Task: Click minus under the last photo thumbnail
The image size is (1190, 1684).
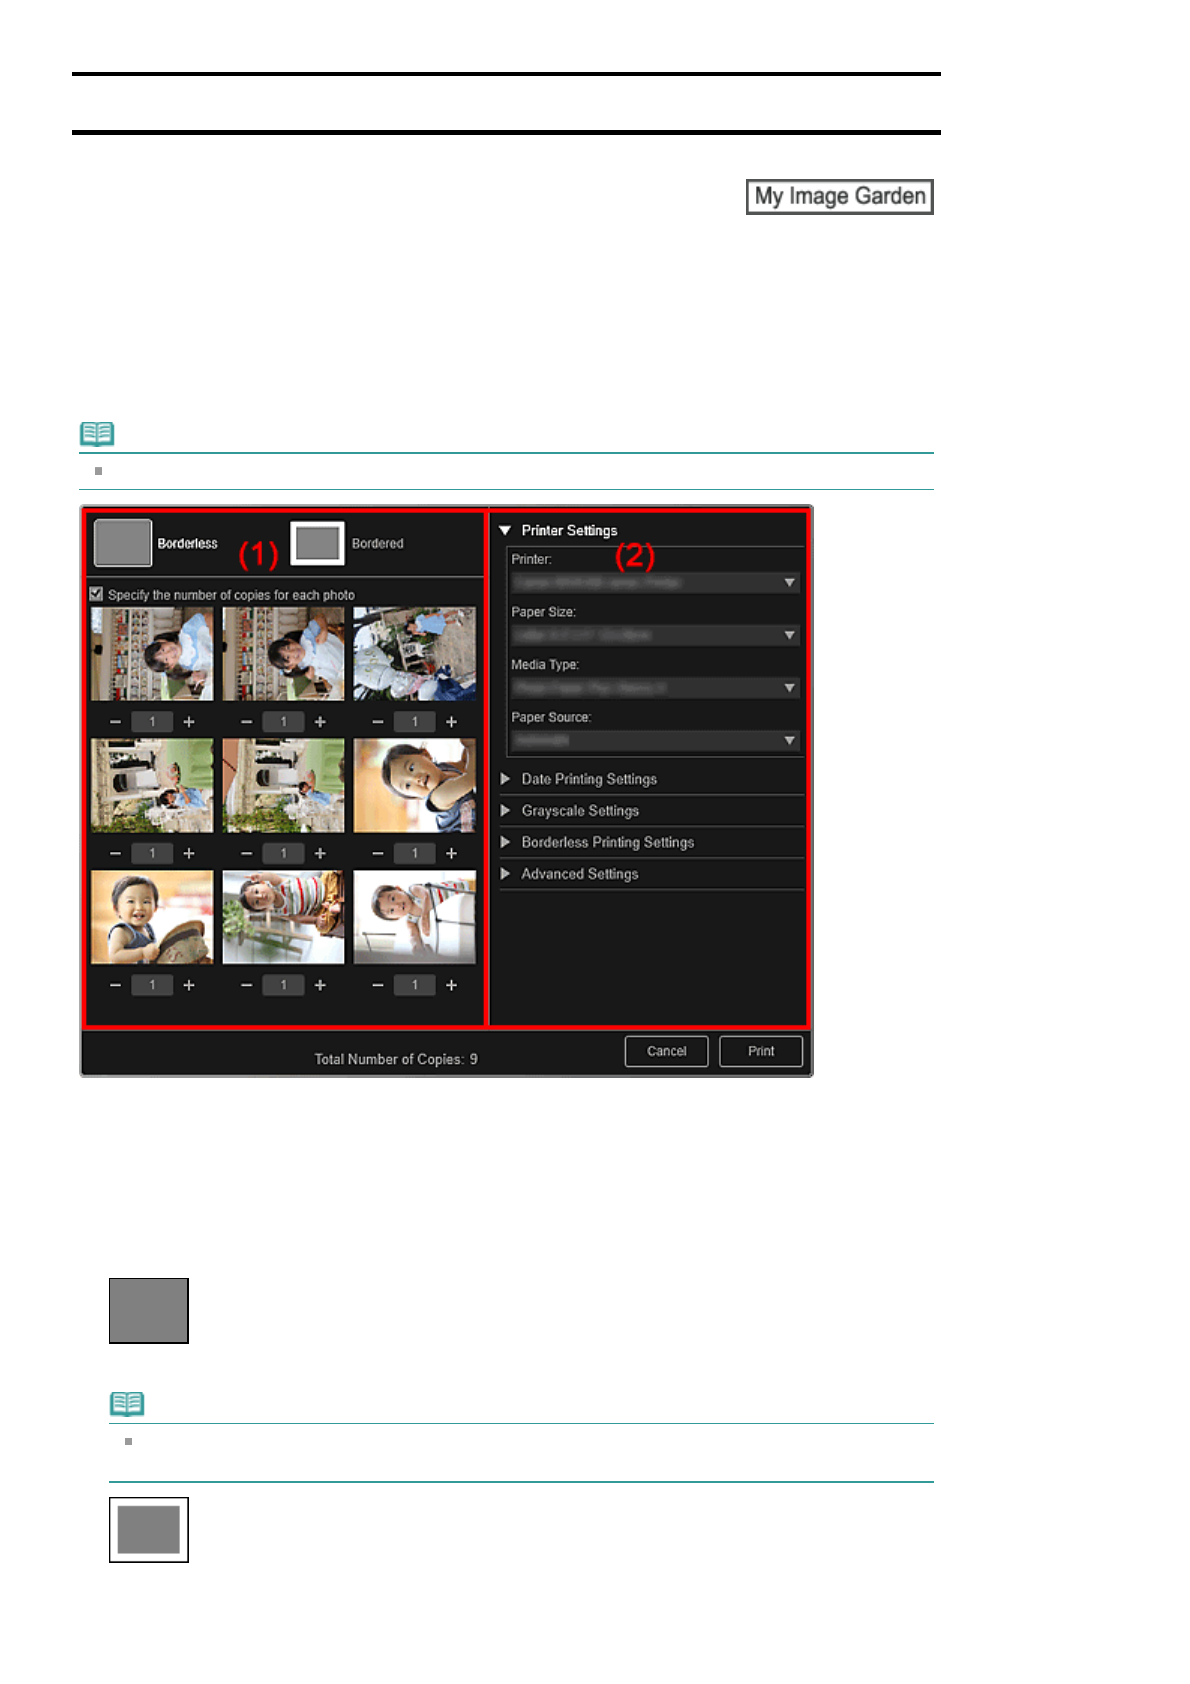Action: pyautogui.click(x=378, y=986)
